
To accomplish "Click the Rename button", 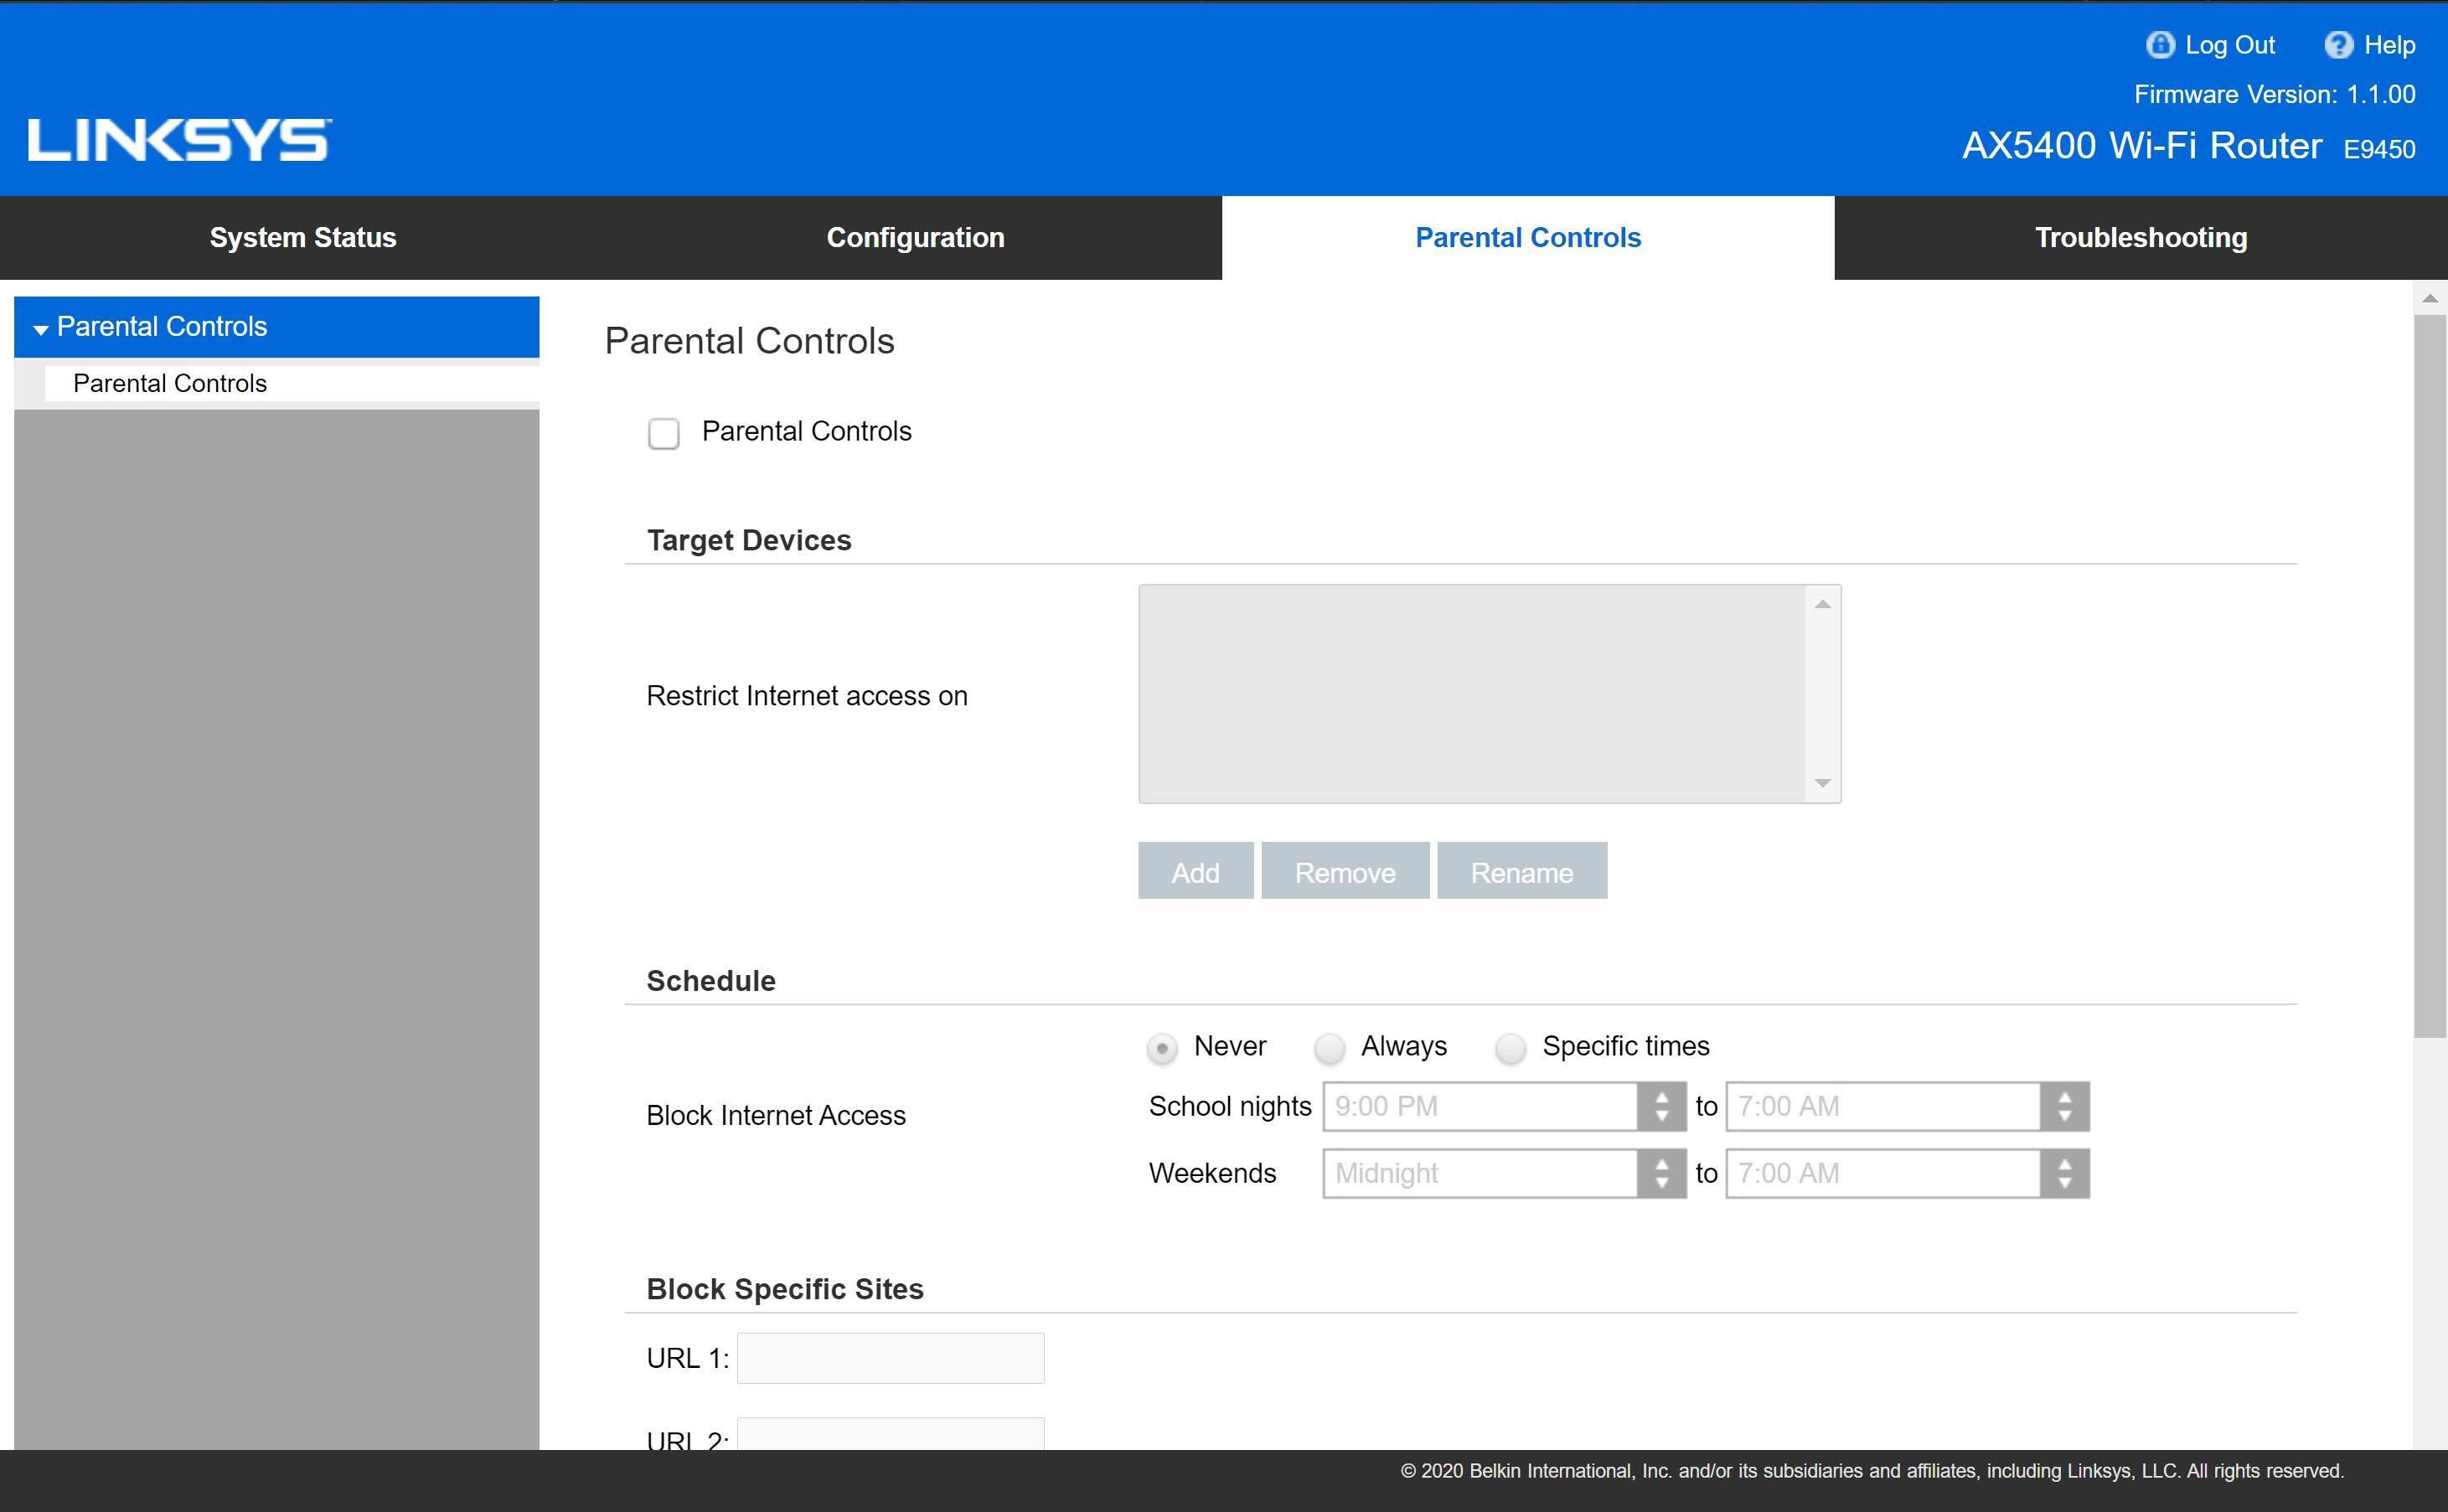I will [x=1521, y=872].
